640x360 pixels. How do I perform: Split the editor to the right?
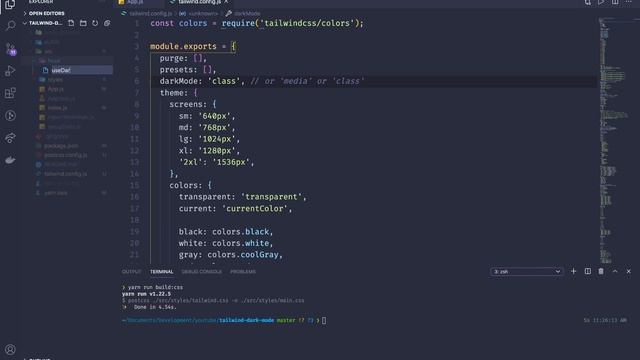click(x=615, y=2)
